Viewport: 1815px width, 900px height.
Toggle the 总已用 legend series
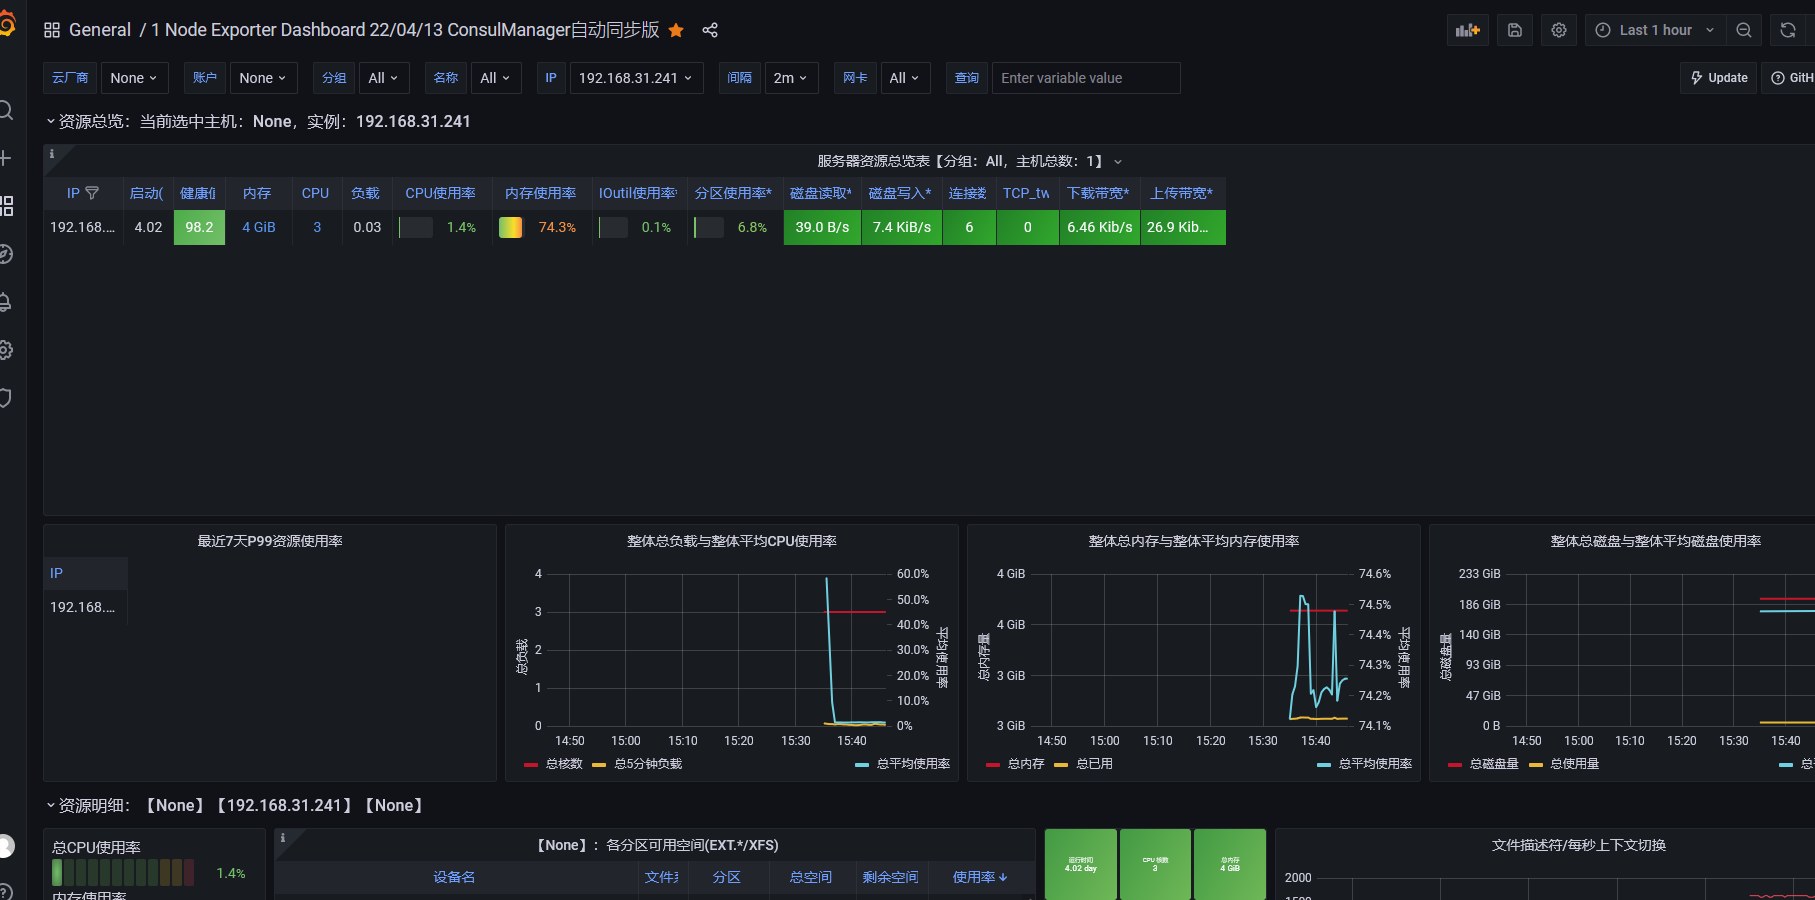(x=1094, y=764)
